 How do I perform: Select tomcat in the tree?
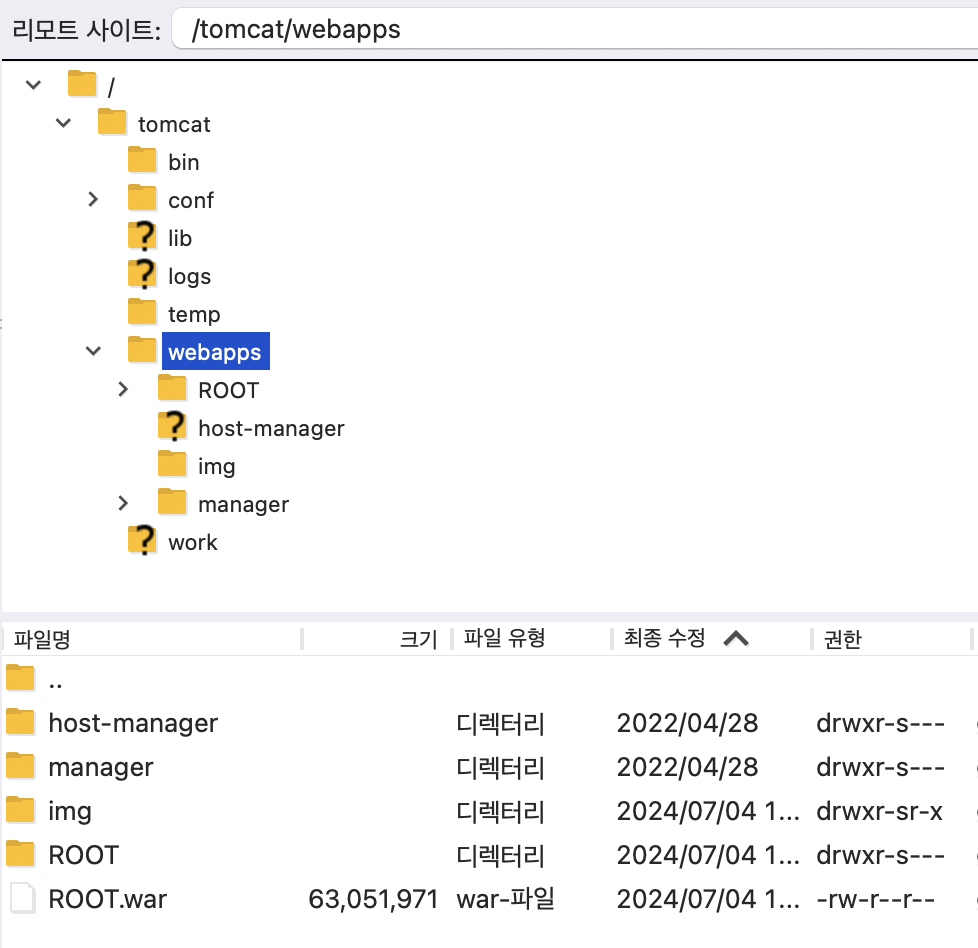tap(174, 124)
